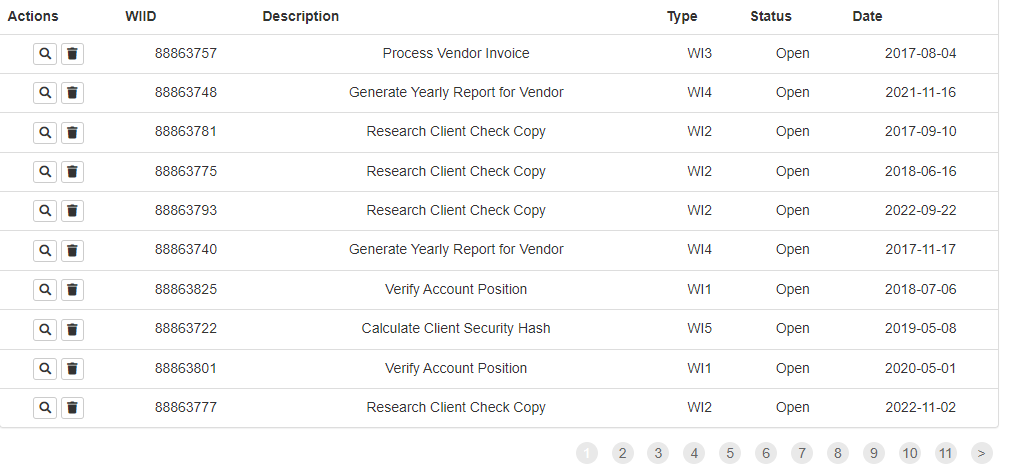This screenshot has height=466, width=1009.
Task: Remove work item 88863722 using the trash icon
Action: coord(73,329)
